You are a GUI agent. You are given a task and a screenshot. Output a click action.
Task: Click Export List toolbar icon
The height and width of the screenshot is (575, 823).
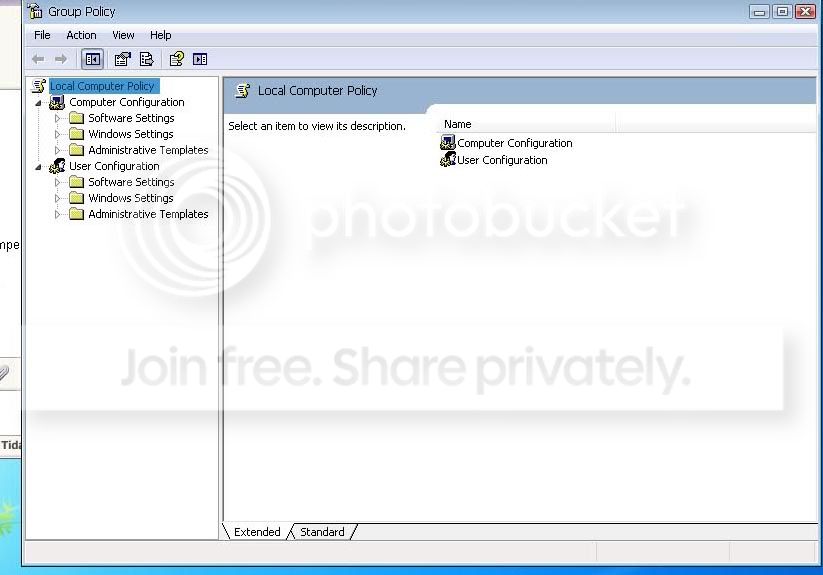146,59
